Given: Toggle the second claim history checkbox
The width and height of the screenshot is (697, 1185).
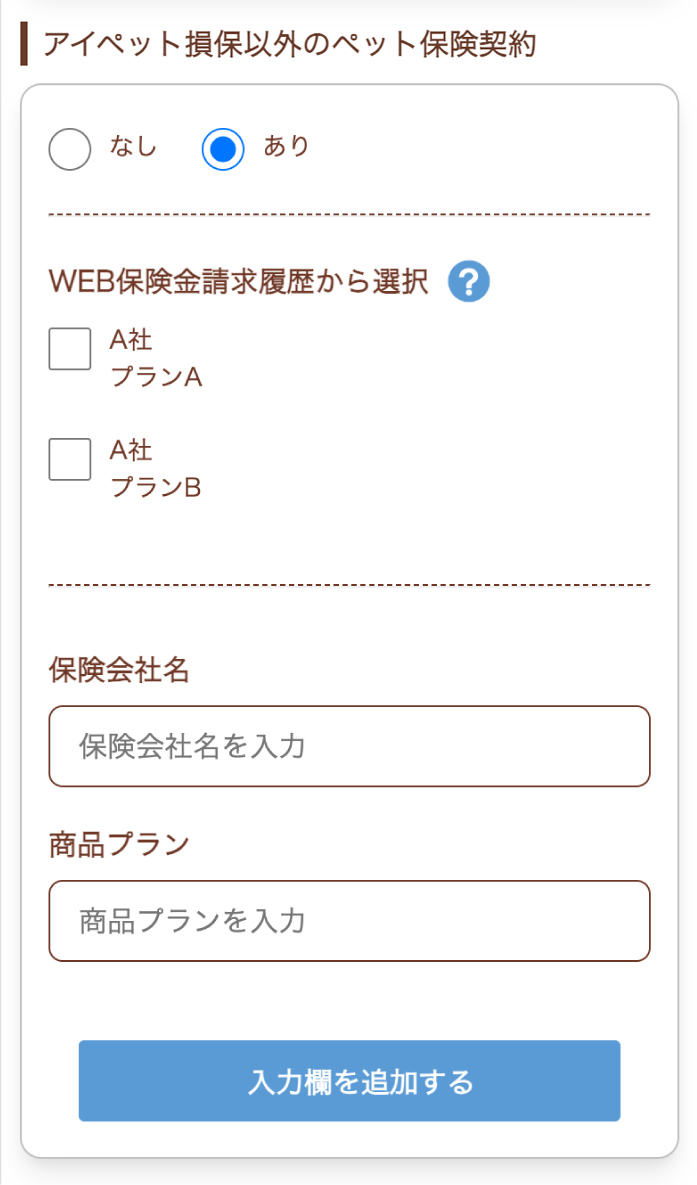Looking at the screenshot, I should click(69, 460).
